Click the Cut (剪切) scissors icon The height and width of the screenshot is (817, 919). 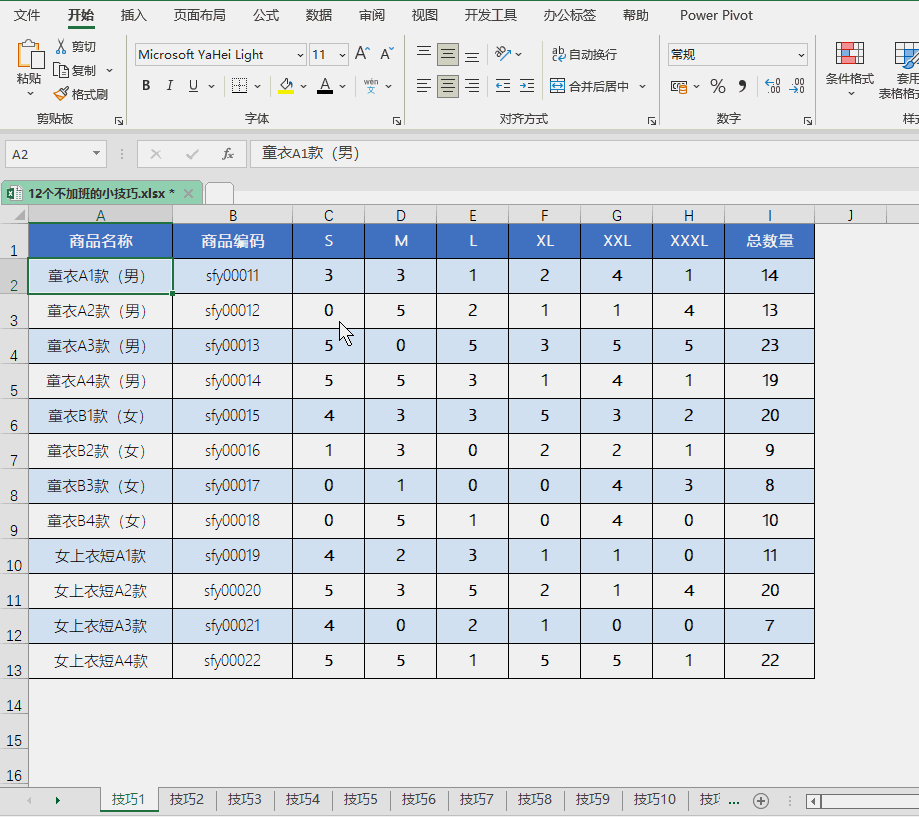tap(61, 47)
